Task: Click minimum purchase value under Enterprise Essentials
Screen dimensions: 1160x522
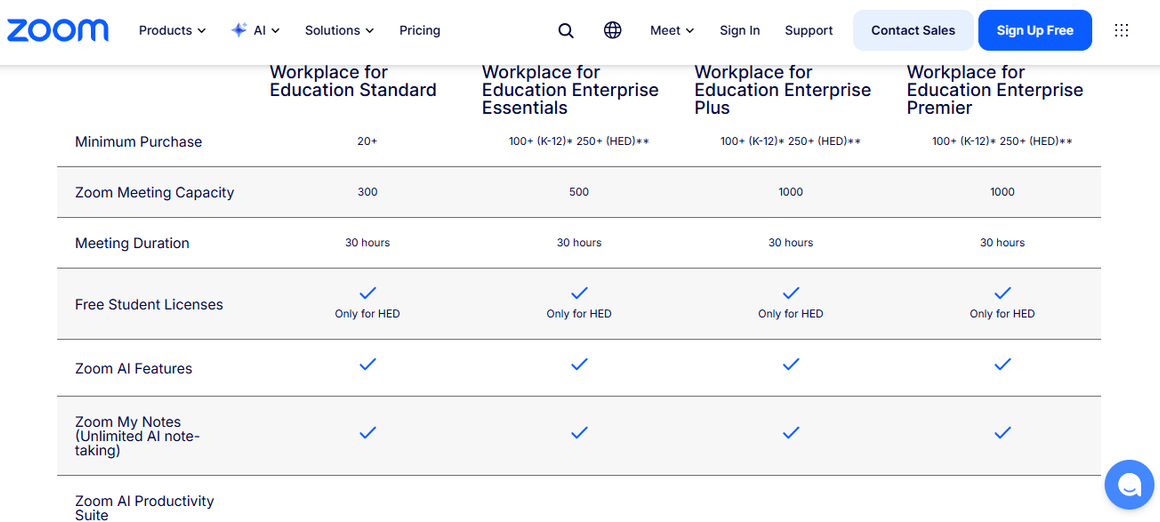Action: point(579,141)
